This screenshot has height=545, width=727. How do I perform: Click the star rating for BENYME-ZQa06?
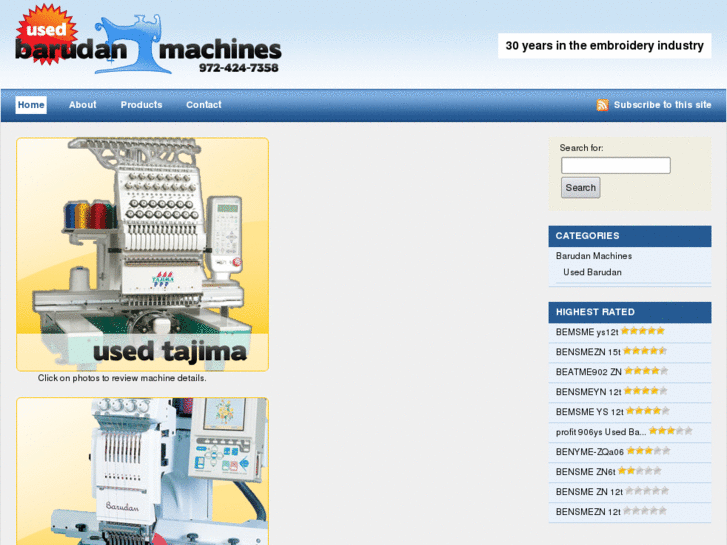[648, 450]
